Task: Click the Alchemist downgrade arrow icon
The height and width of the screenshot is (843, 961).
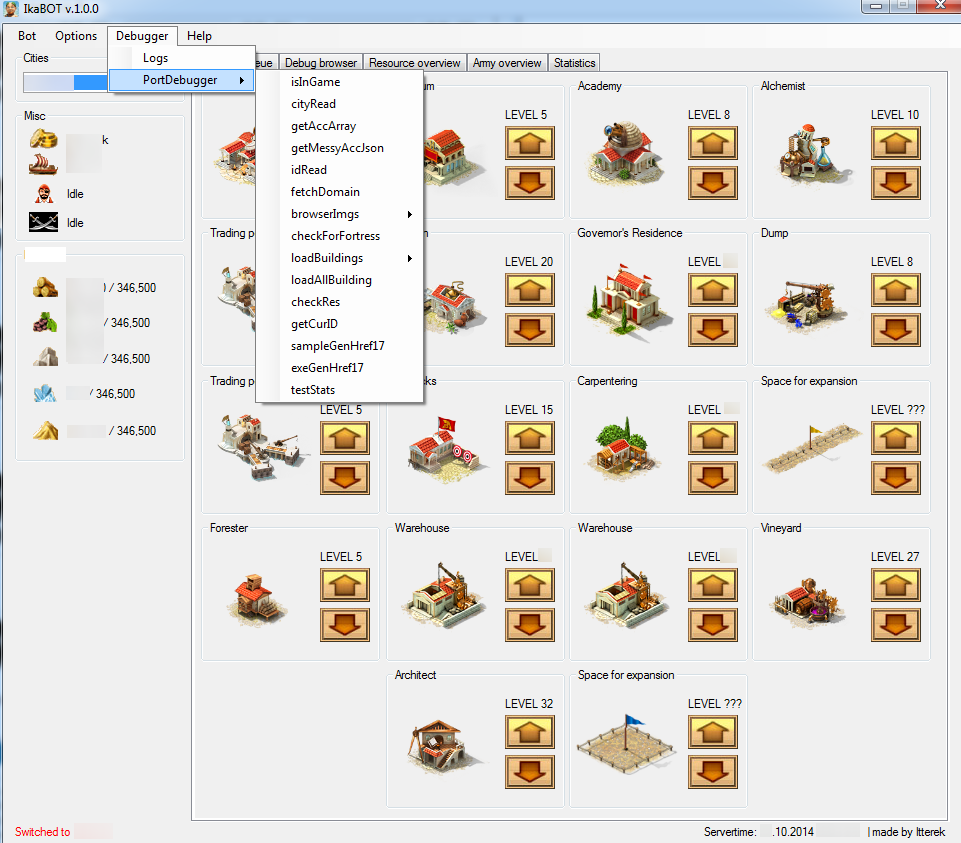Action: 895,183
